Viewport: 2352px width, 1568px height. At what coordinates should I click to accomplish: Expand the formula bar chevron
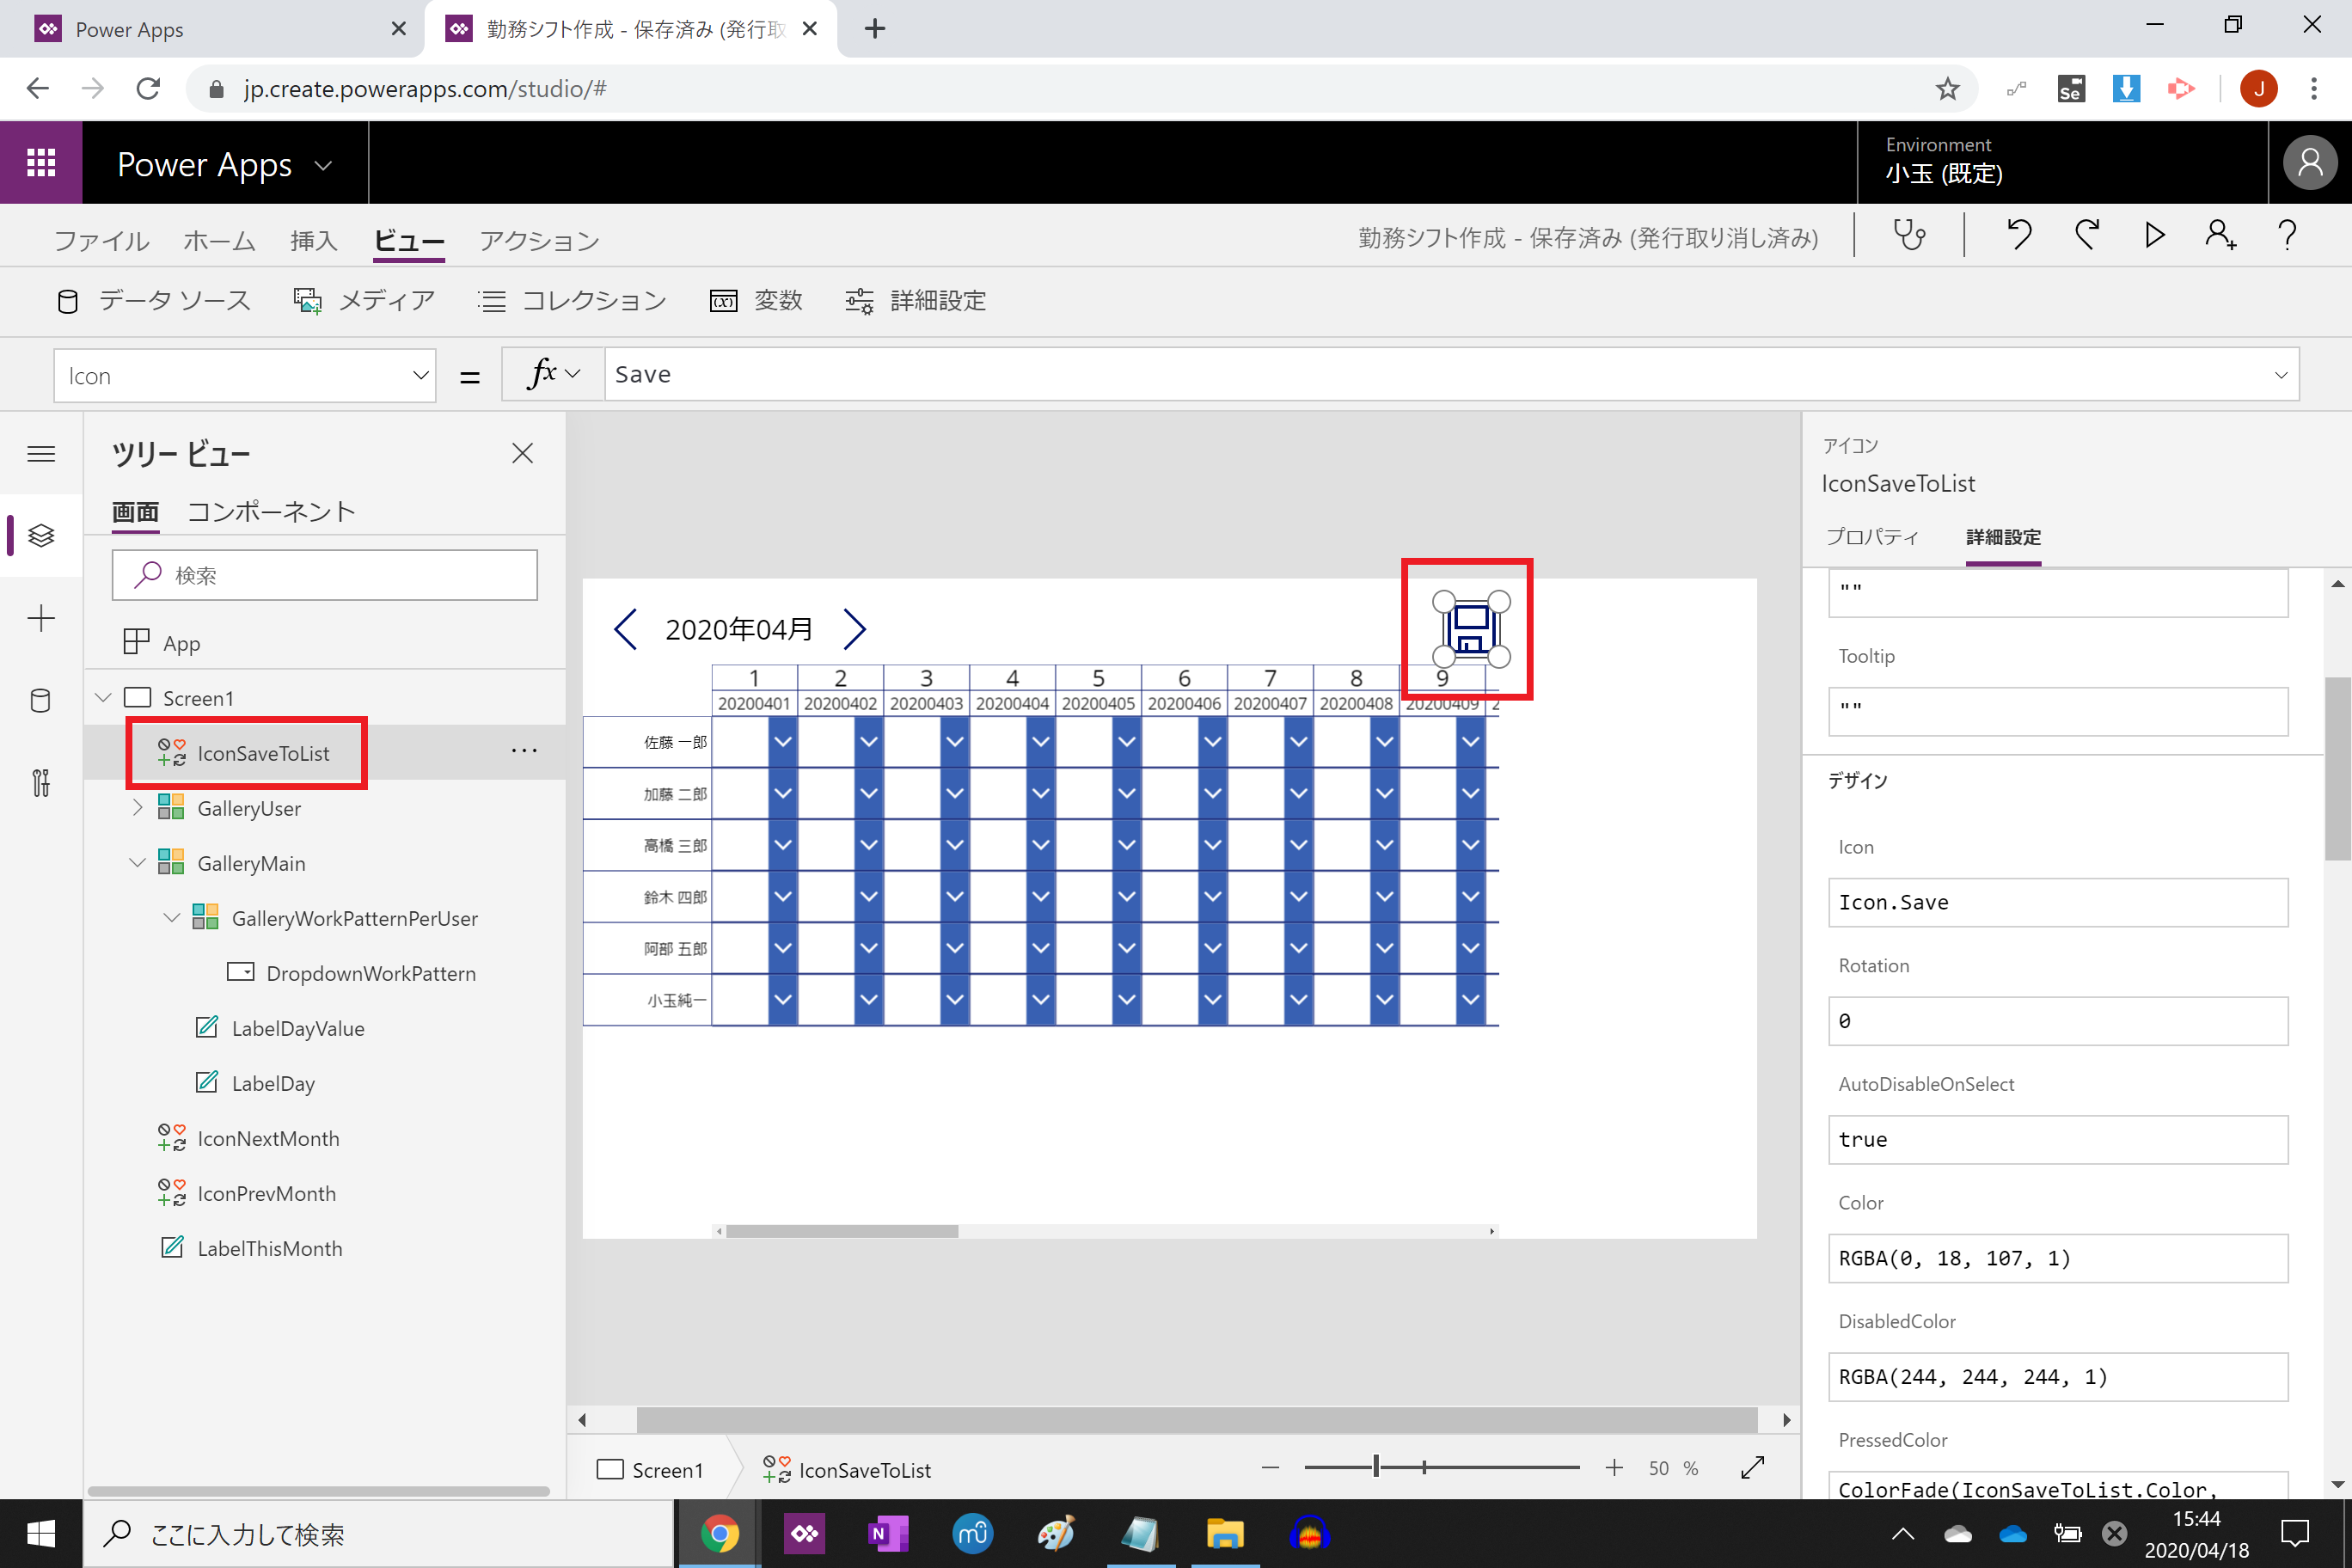[x=2280, y=376]
